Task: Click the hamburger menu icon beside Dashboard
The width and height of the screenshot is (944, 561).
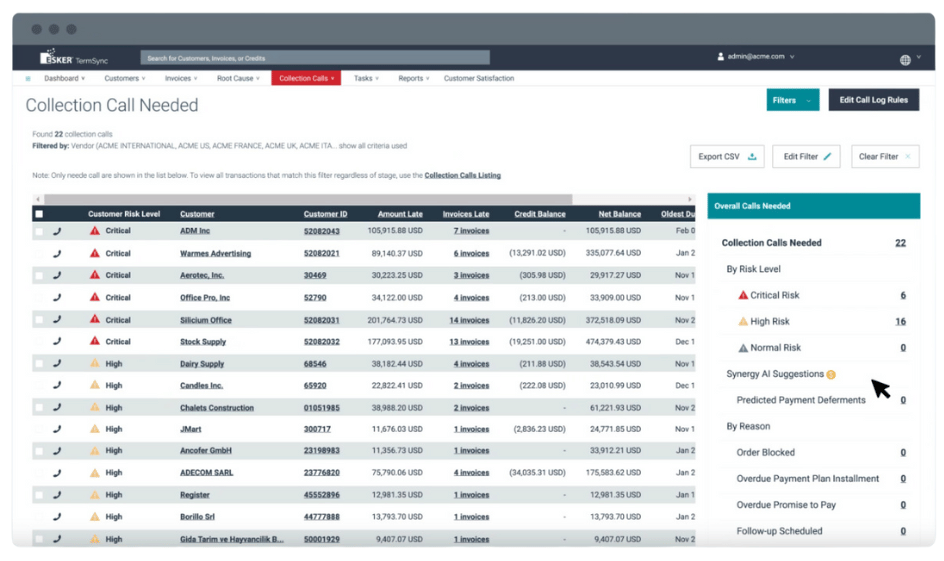Action: (28, 79)
